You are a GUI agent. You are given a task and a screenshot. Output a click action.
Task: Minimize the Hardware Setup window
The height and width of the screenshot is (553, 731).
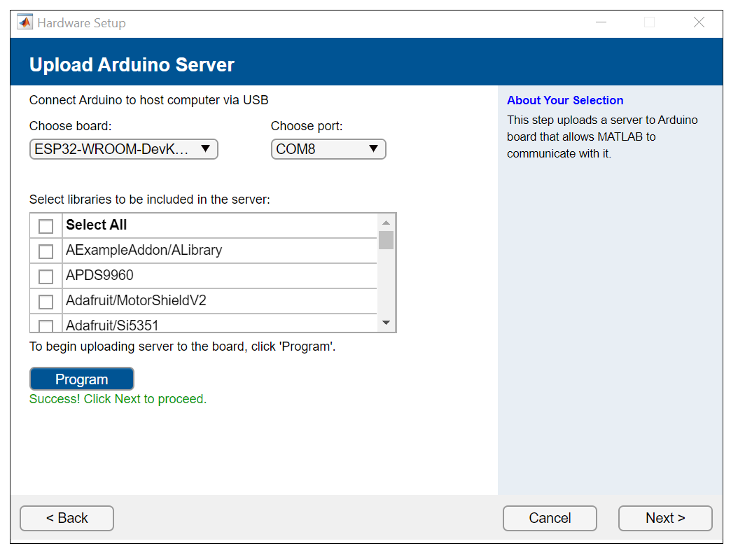coord(601,22)
